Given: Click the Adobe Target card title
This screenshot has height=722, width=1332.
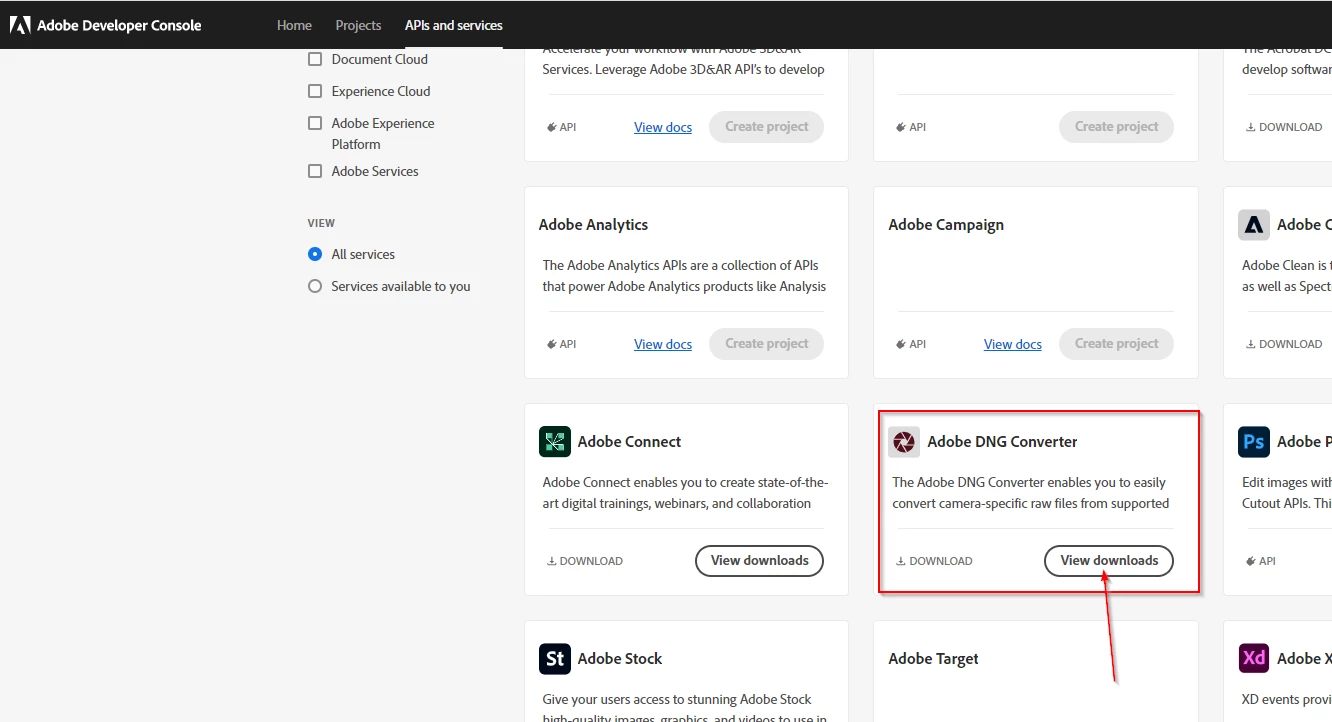Looking at the screenshot, I should pos(933,659).
